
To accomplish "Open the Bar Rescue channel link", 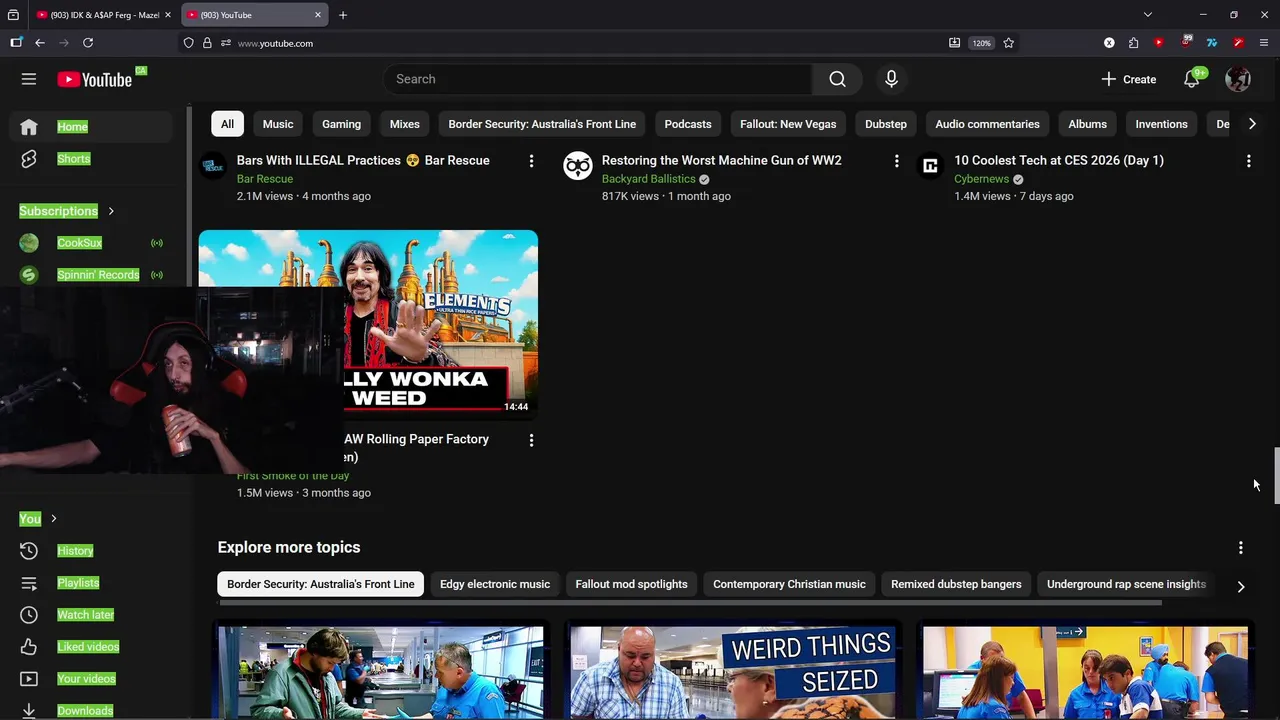I will coord(265,179).
